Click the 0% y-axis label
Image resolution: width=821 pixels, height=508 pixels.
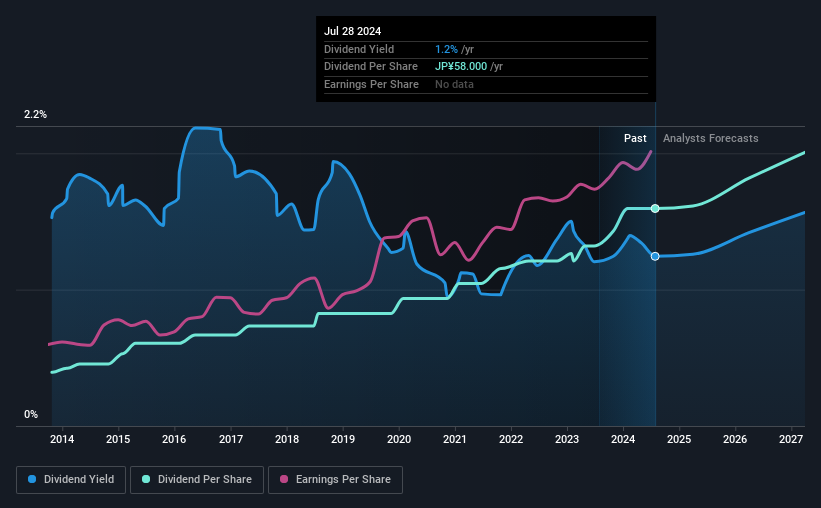point(31,414)
